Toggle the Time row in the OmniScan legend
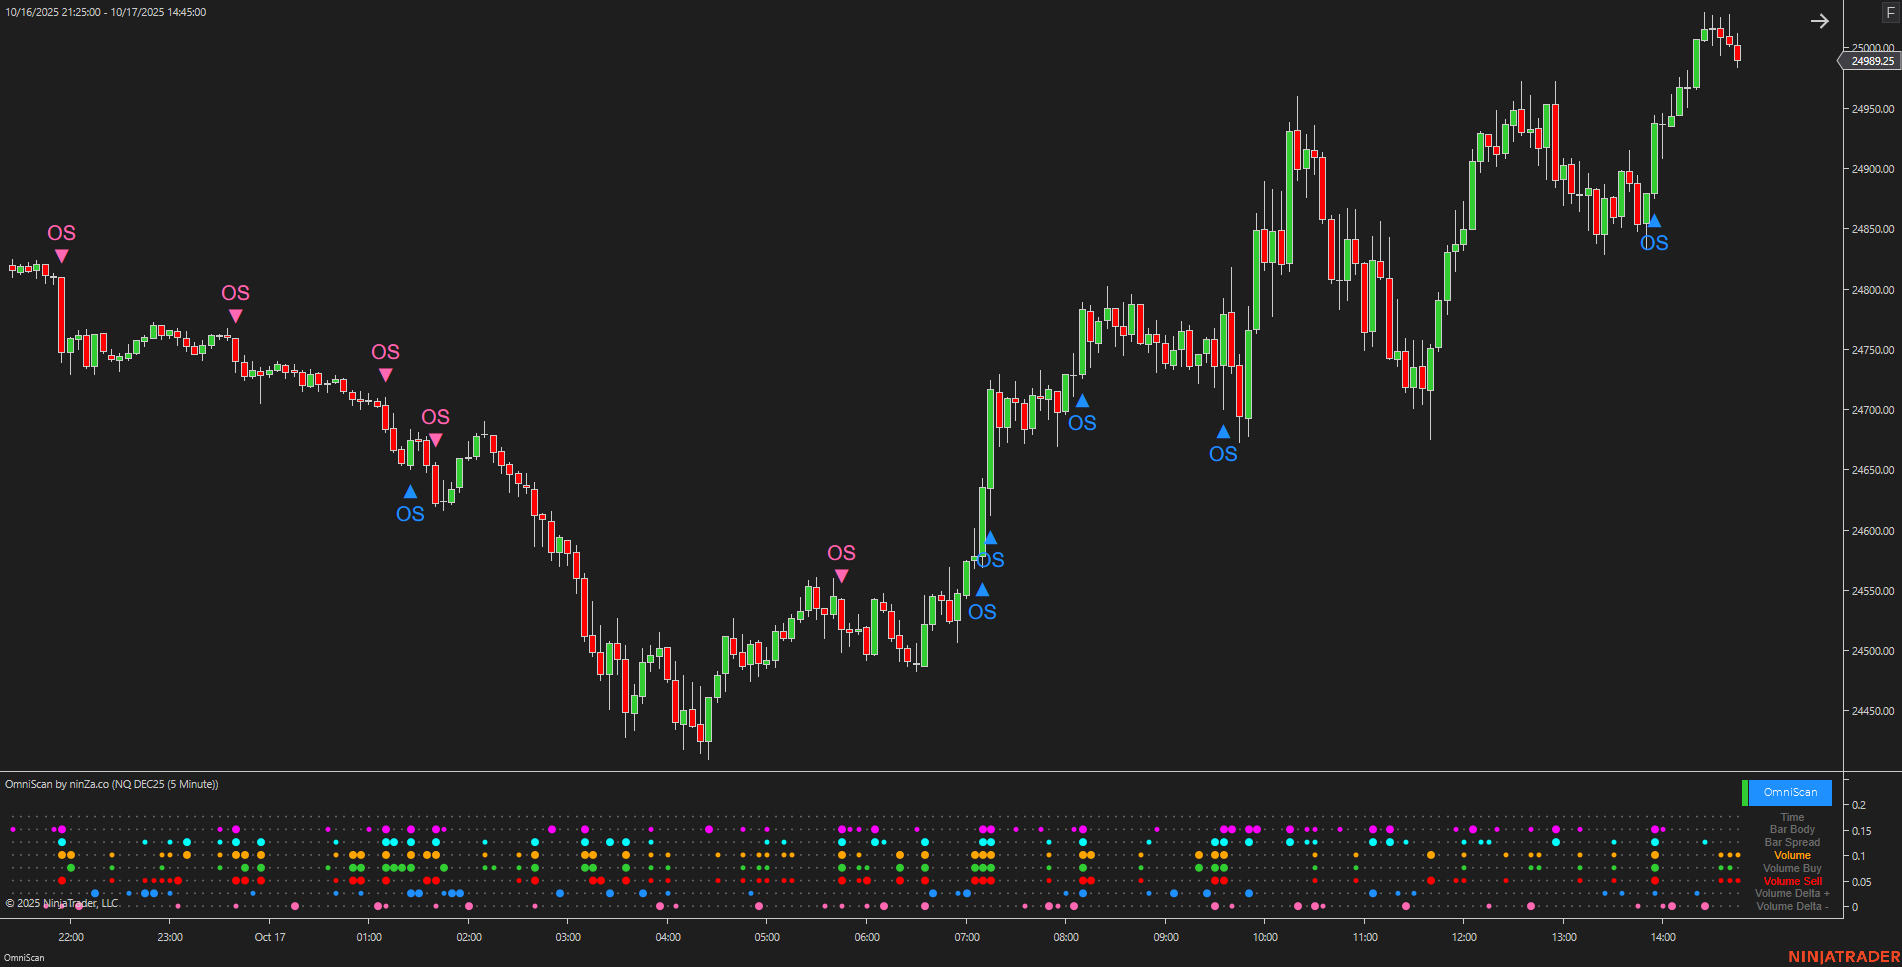1902x967 pixels. tap(1791, 816)
